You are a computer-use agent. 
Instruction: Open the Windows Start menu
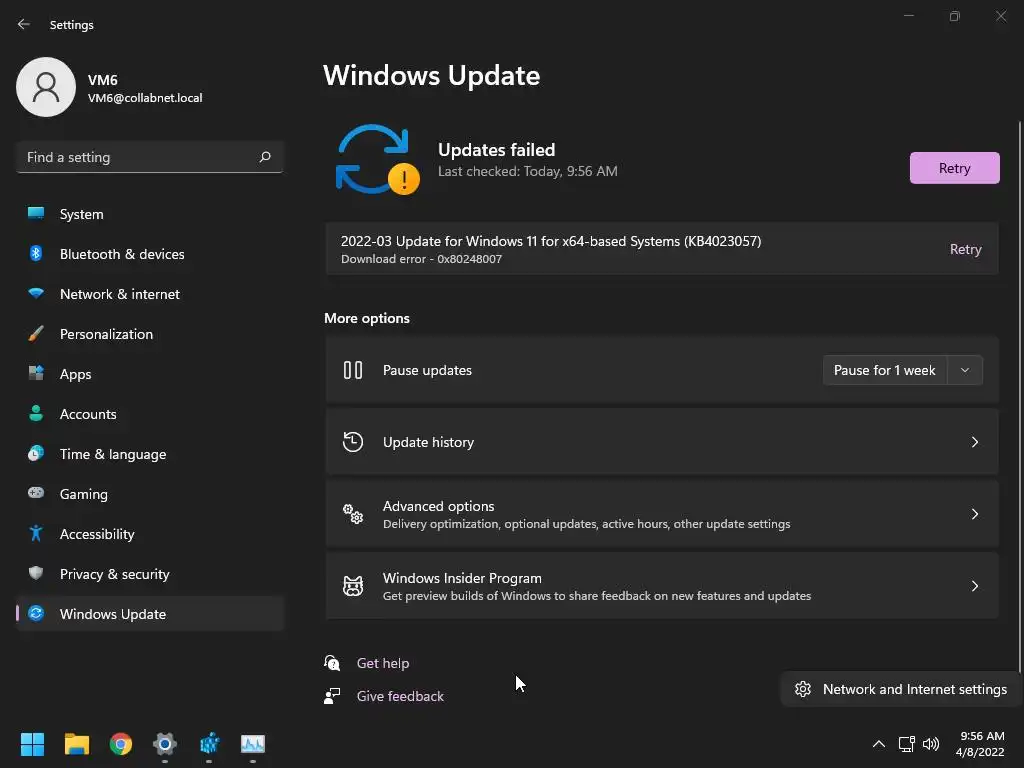tap(32, 744)
